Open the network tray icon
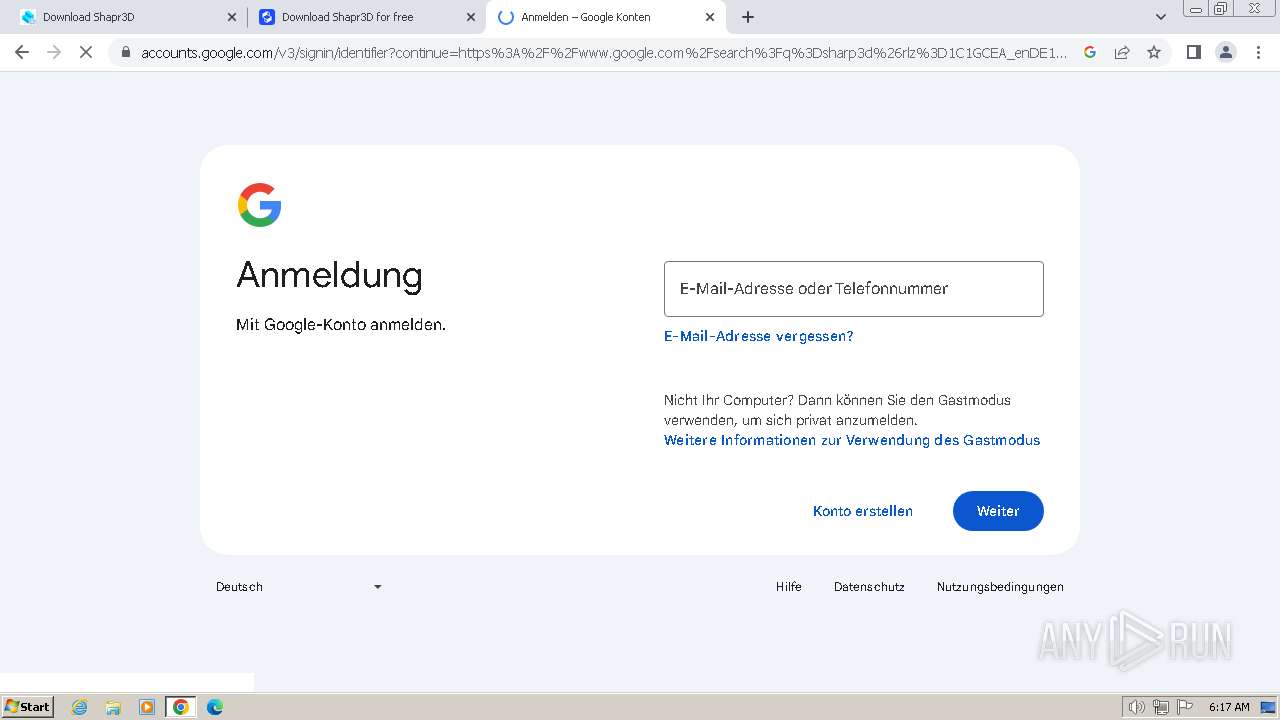 tap(1161, 707)
